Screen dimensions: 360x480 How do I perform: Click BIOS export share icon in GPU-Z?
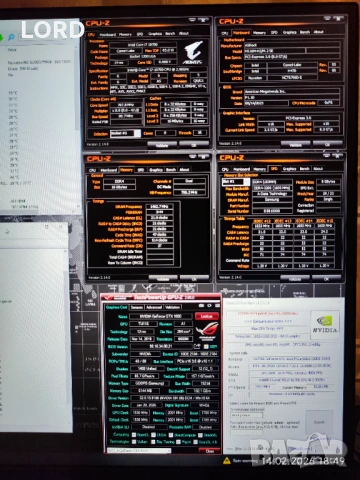[x=197, y=347]
